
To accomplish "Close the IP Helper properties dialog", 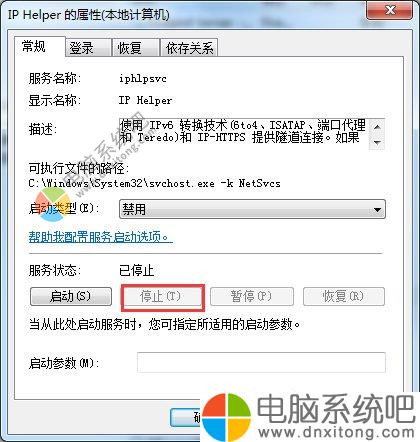I will click(390, 10).
